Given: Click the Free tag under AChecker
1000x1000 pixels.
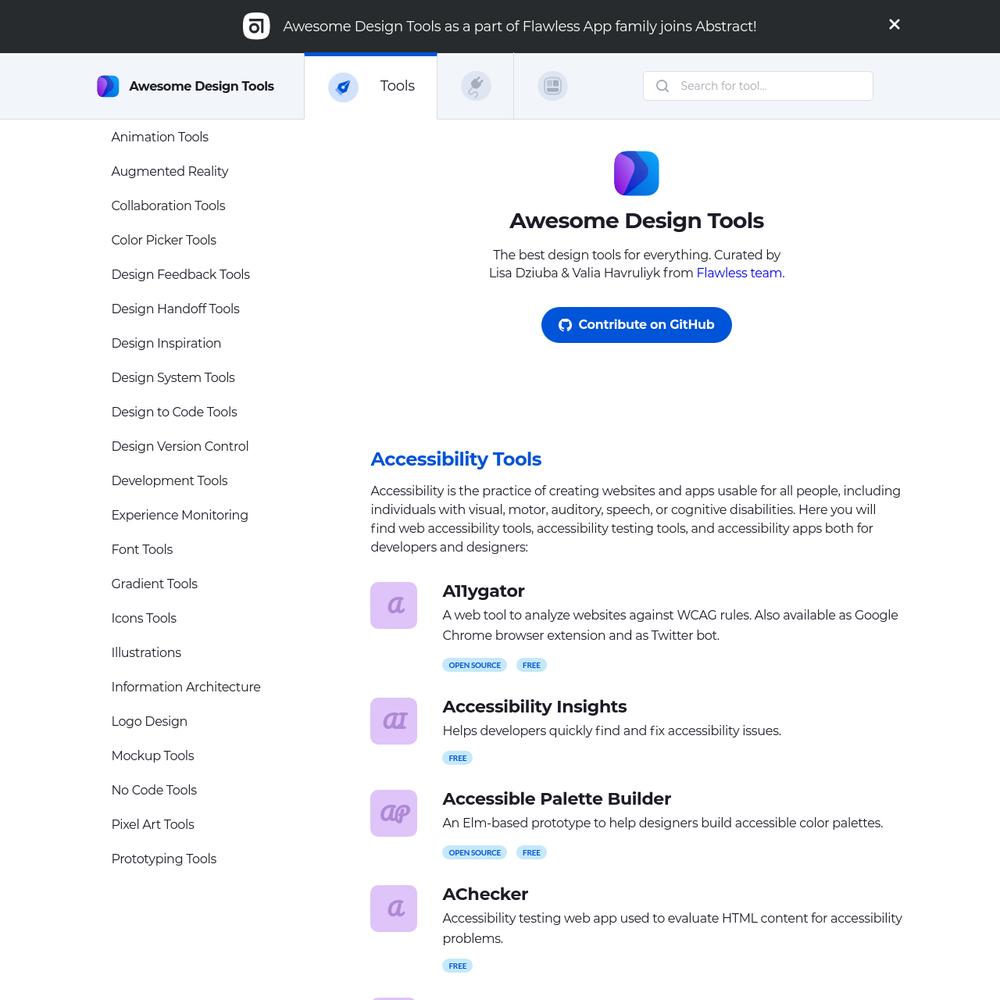Looking at the screenshot, I should 457,966.
